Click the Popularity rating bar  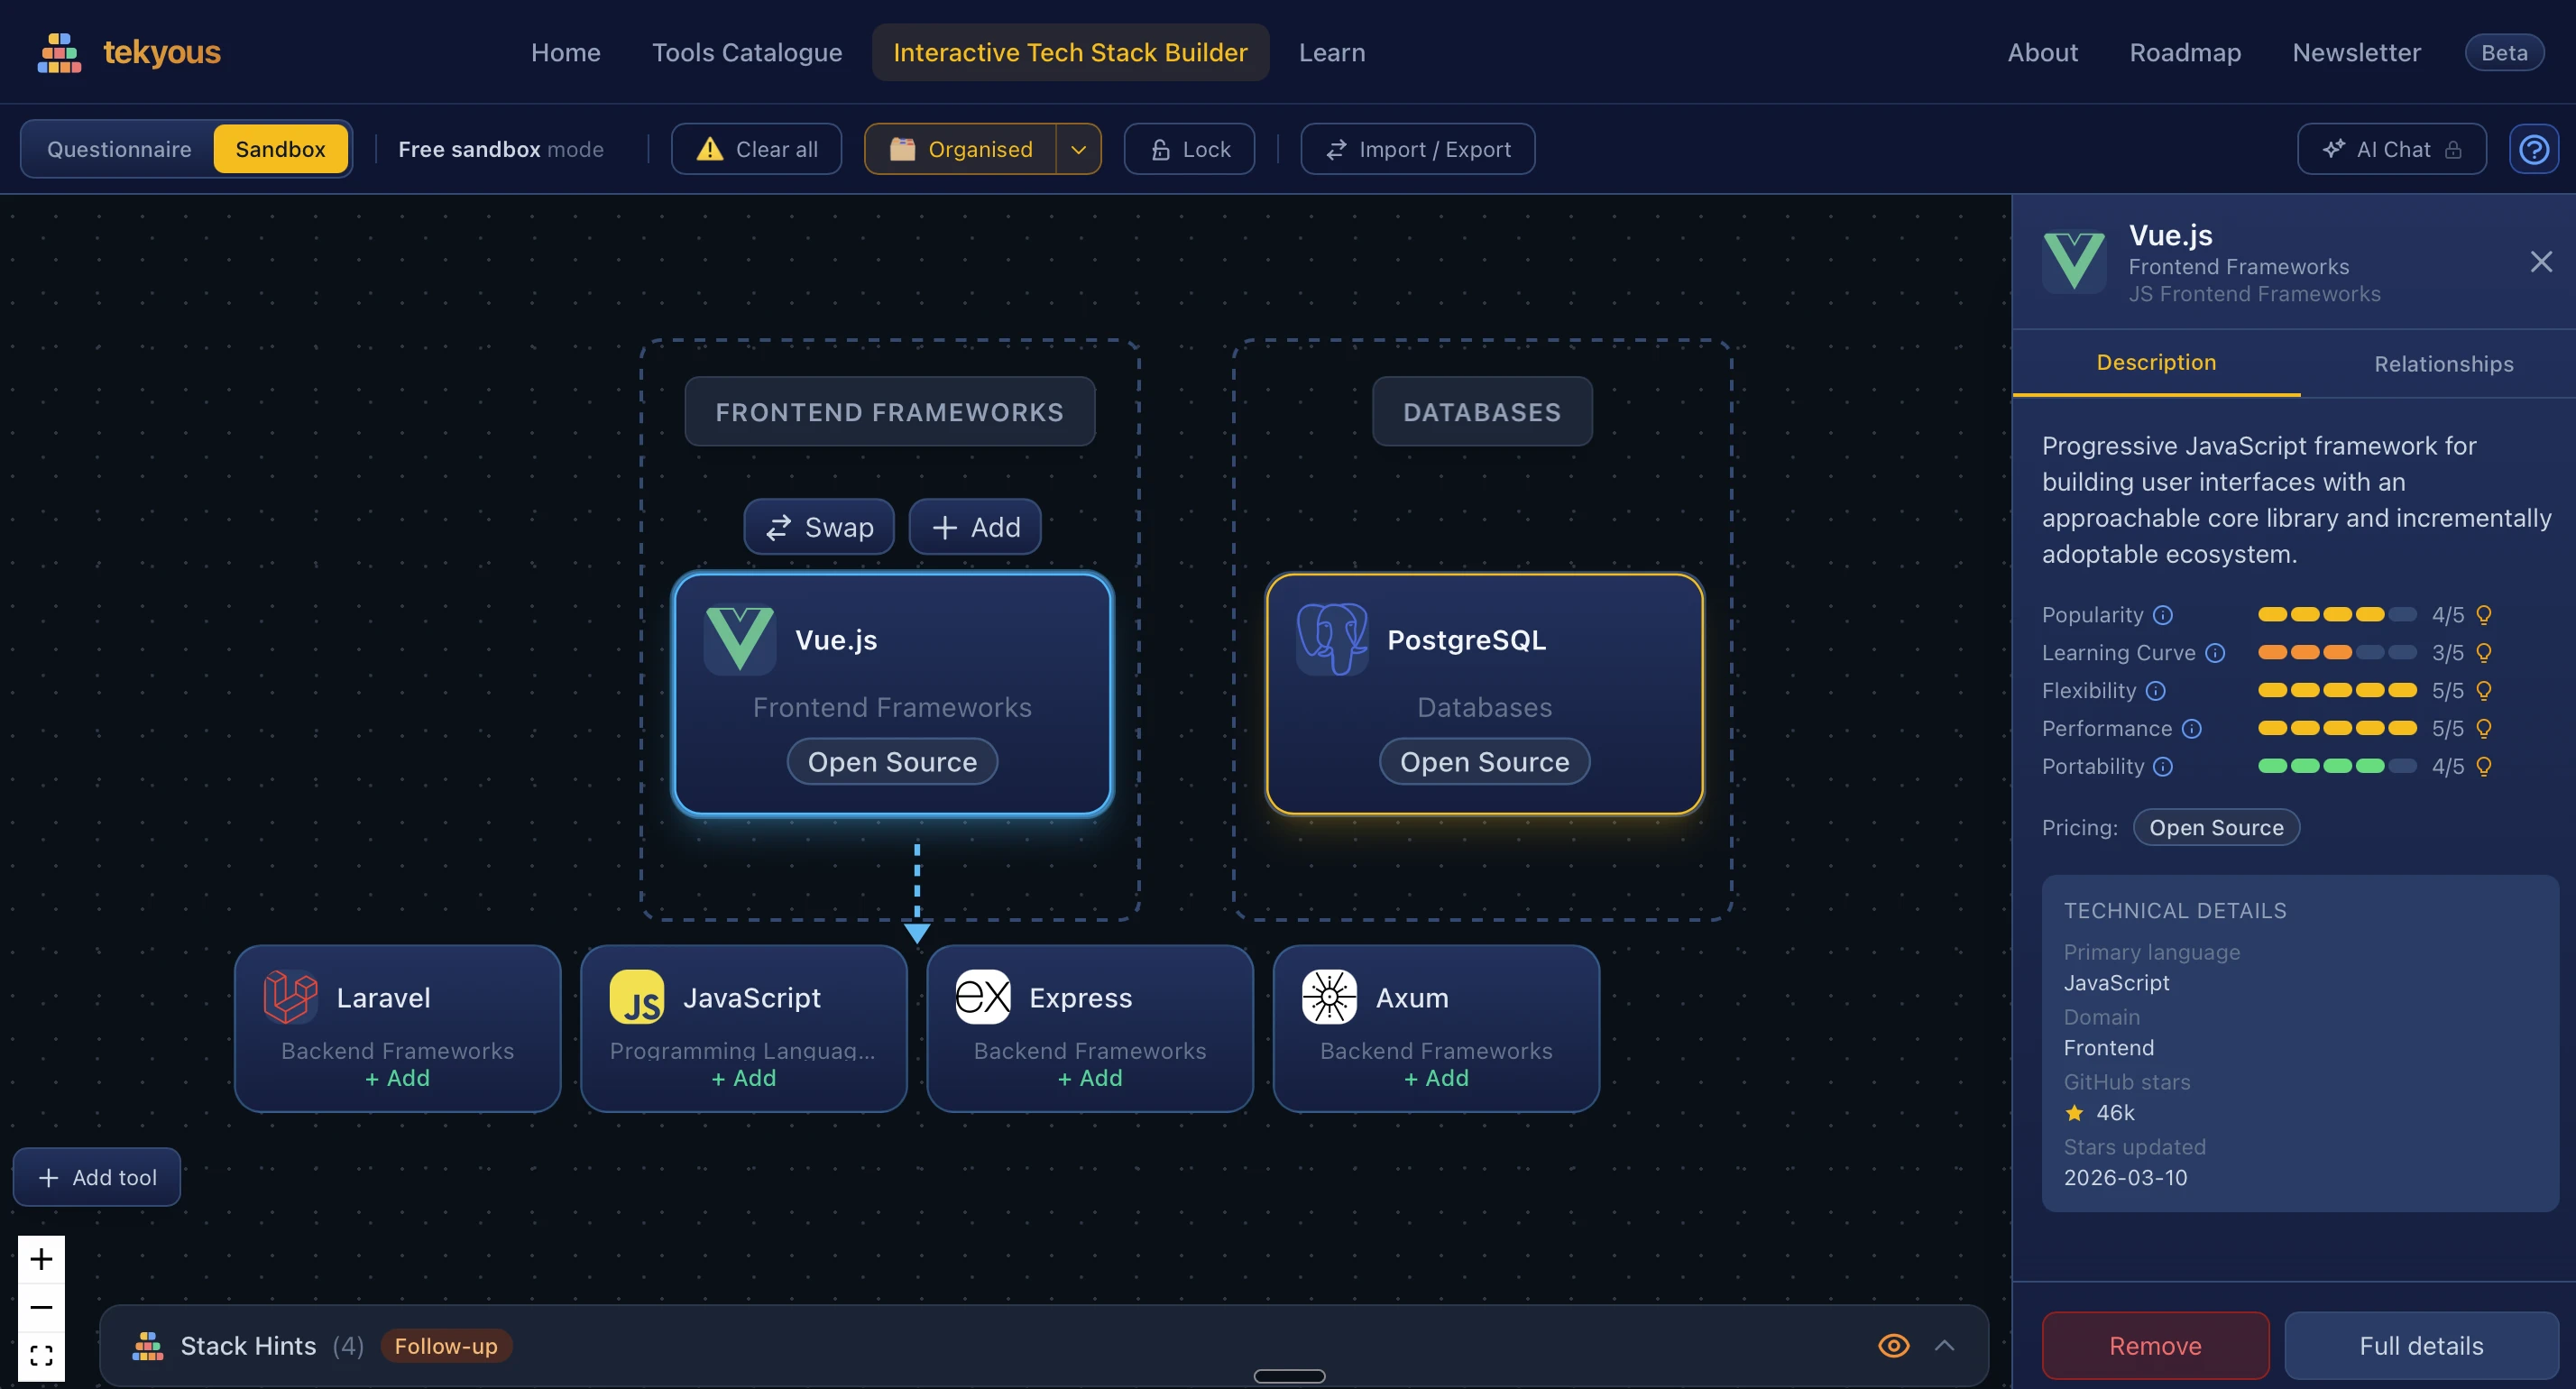click(x=2337, y=615)
